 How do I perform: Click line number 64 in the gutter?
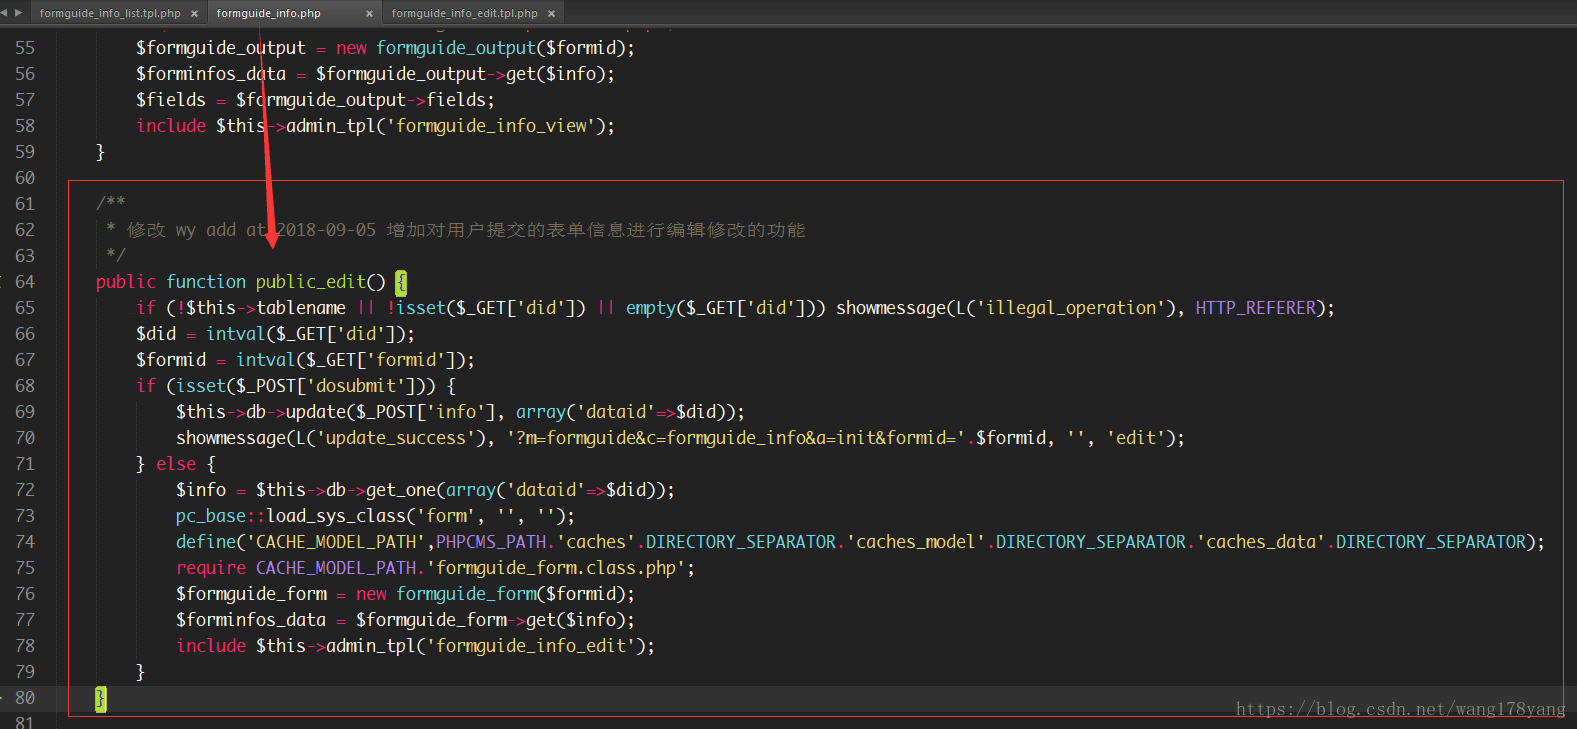tap(25, 282)
